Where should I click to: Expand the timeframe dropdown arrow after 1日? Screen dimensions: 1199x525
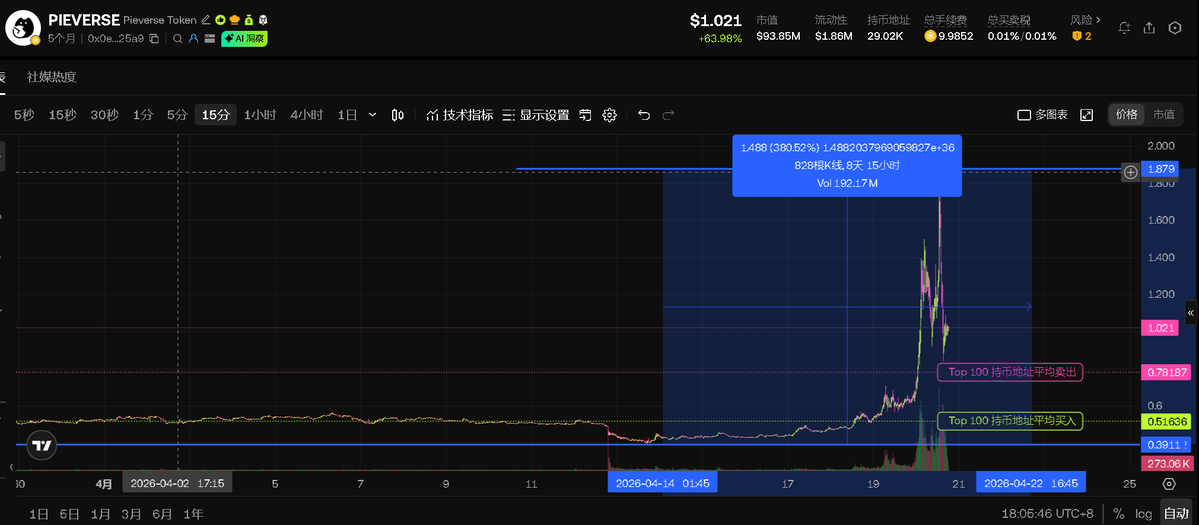tap(372, 115)
